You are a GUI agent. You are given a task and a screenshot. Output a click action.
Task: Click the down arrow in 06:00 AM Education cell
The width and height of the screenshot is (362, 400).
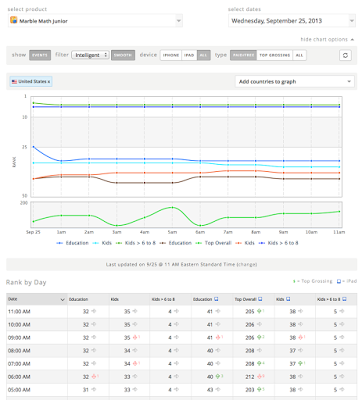(x=94, y=376)
